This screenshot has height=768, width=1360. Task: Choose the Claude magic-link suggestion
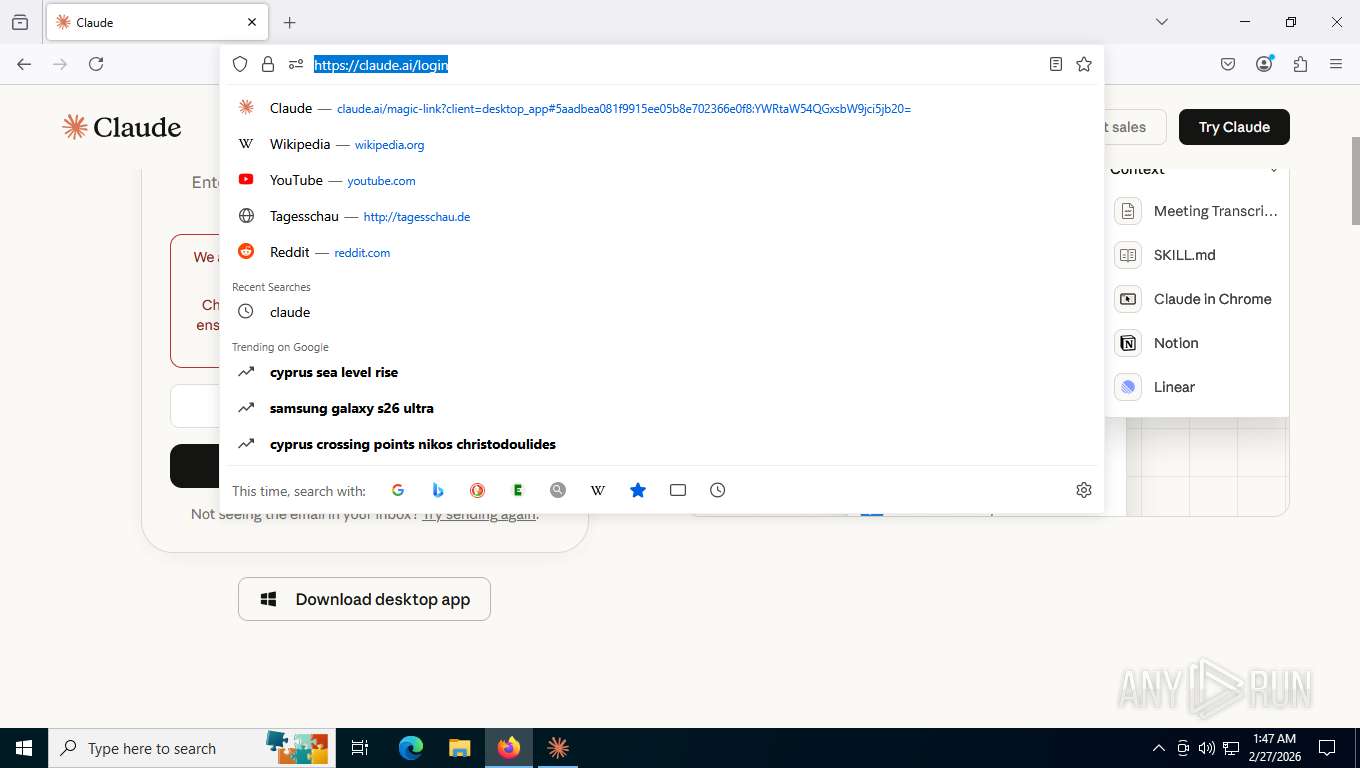coord(662,108)
